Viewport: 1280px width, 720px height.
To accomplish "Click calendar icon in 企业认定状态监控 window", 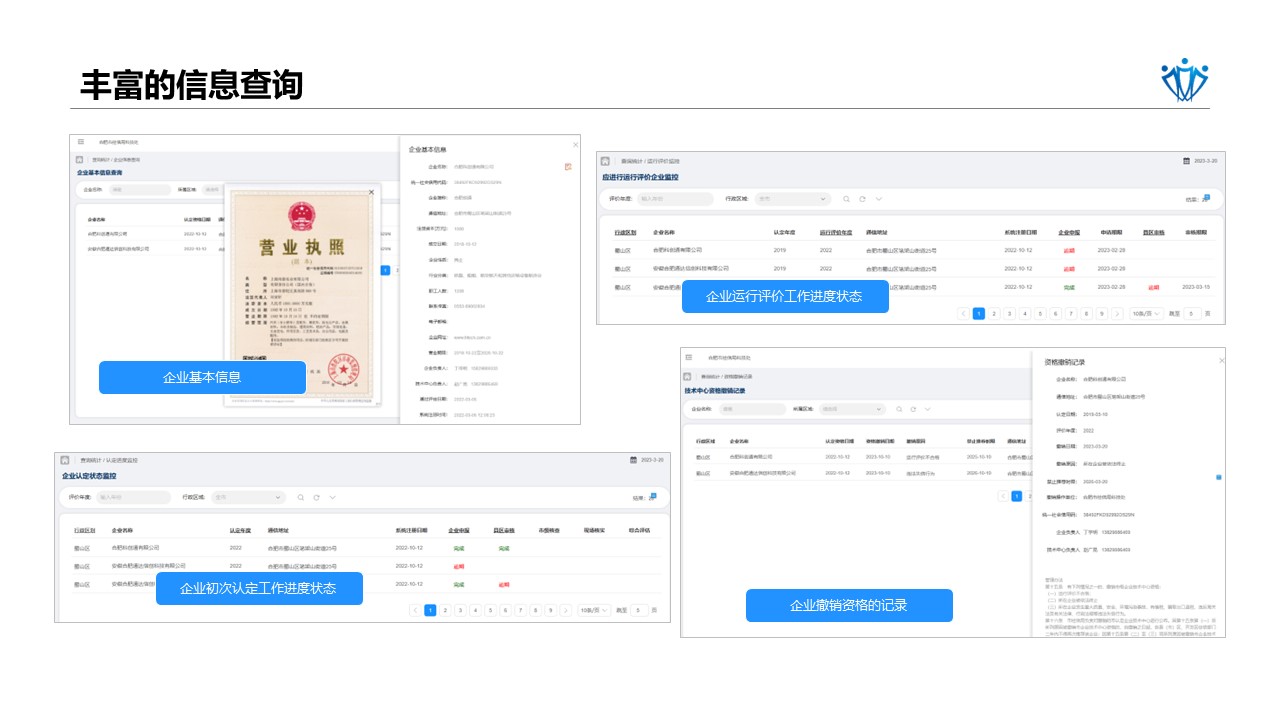I will 633,460.
